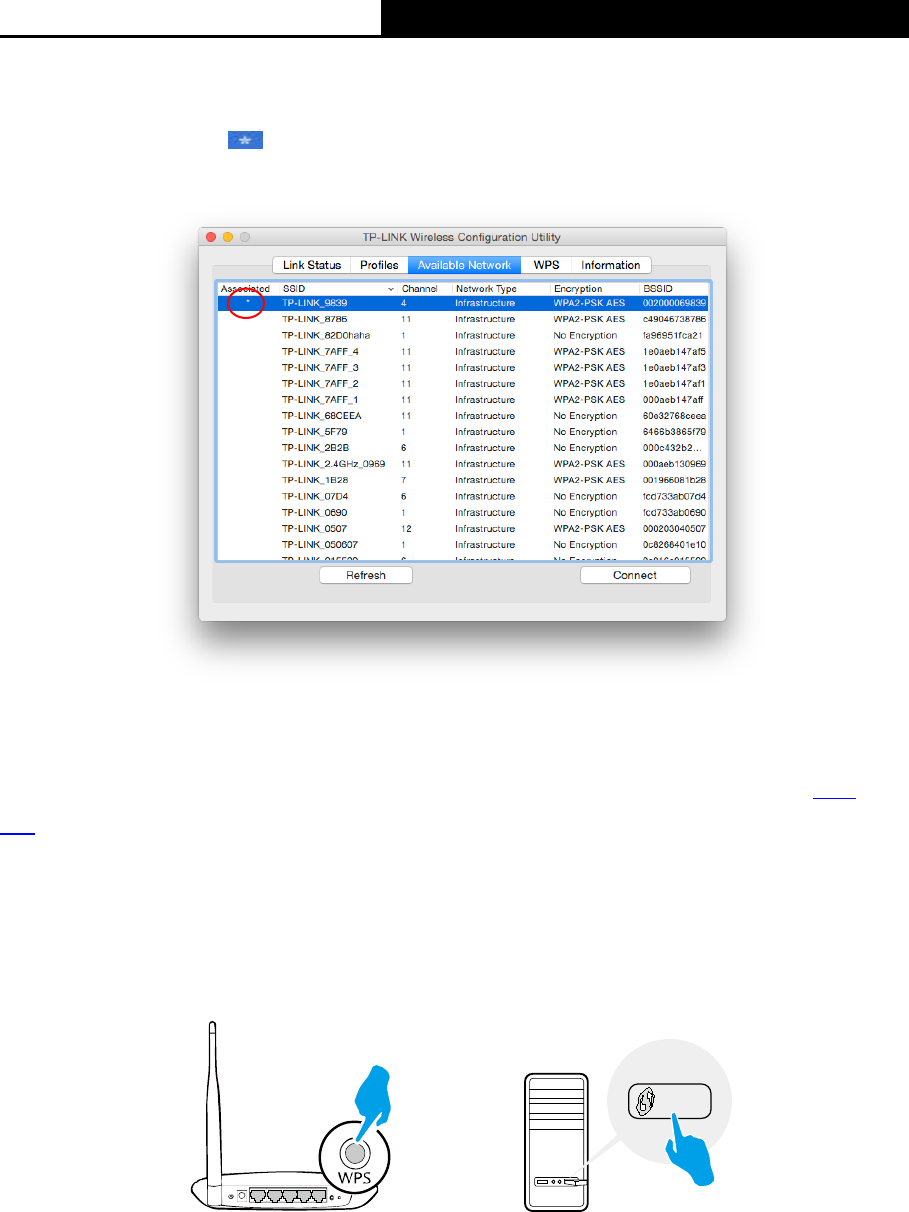Pick the TP-LINK_68CEEA network
The width and height of the screenshot is (909, 1212).
463,415
